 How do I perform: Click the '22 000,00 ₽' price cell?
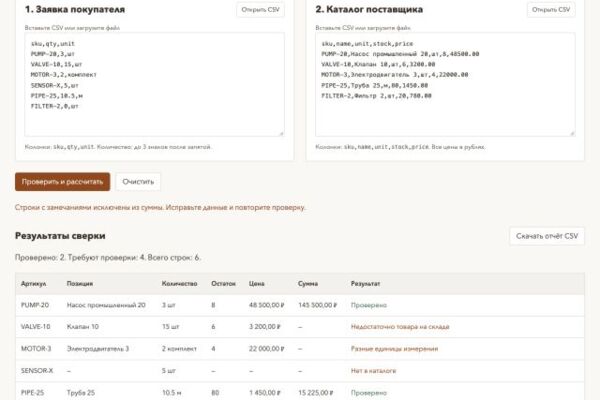267,349
